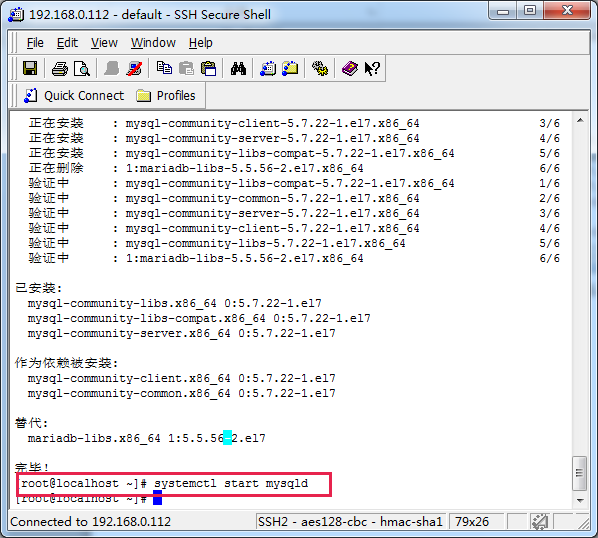Click the Disconnect icon with red slash
Screen dimensions: 598x538
click(134, 69)
